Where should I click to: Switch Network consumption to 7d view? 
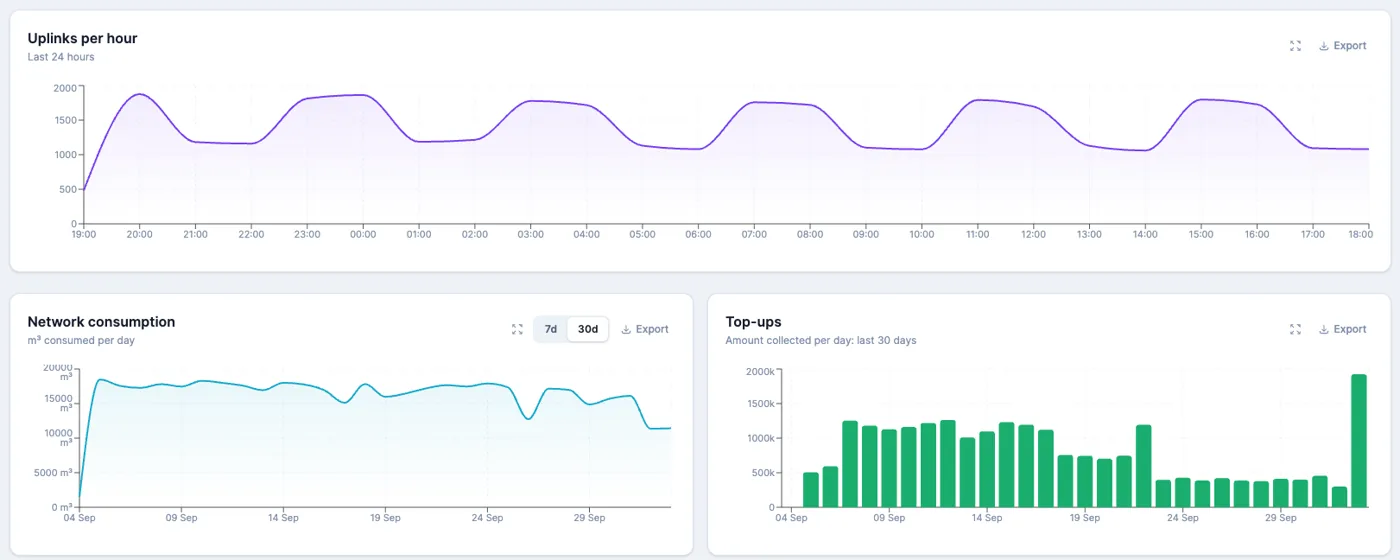pos(550,329)
